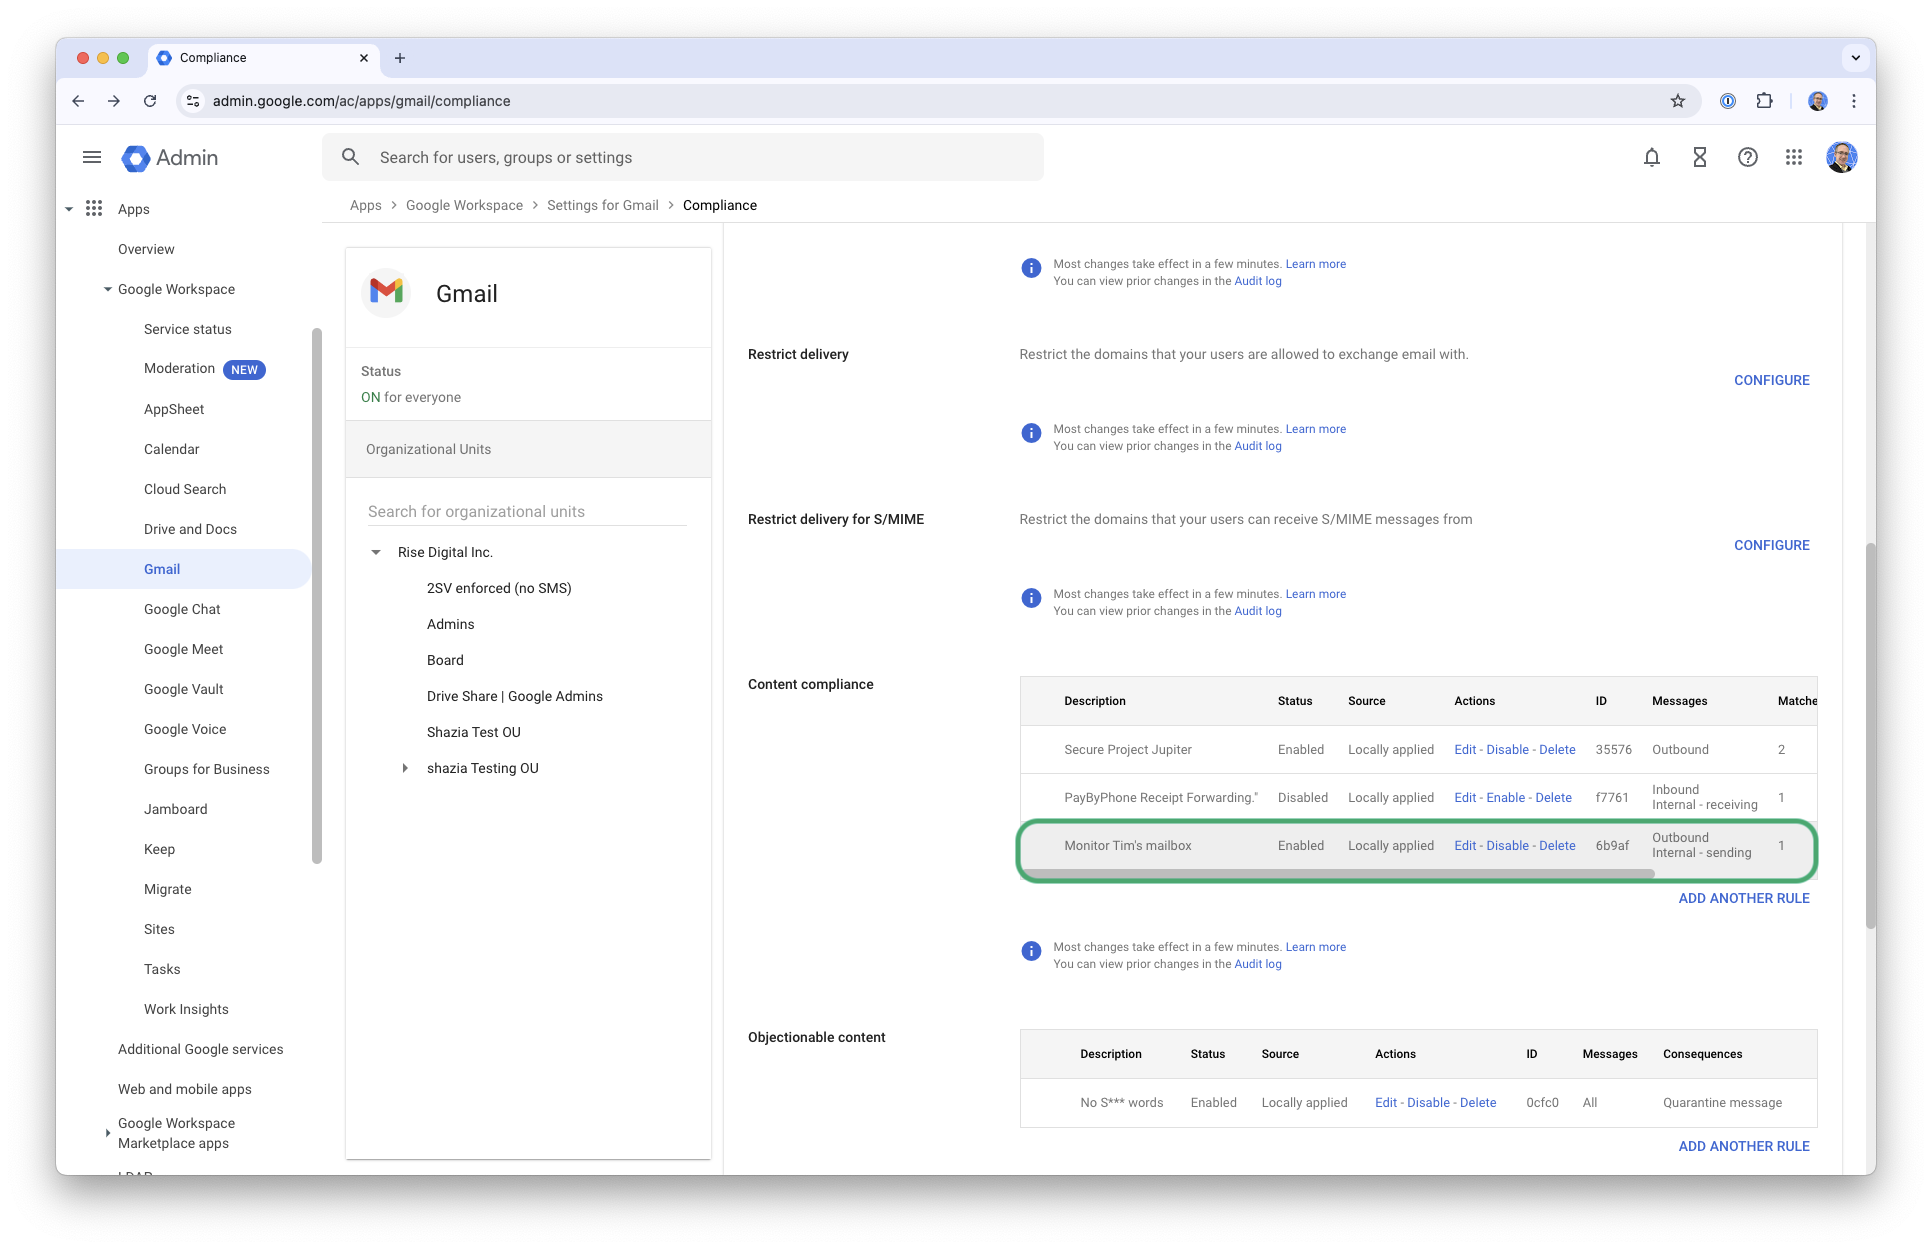The image size is (1932, 1249).
Task: Click the Admin home logo
Action: 168,157
